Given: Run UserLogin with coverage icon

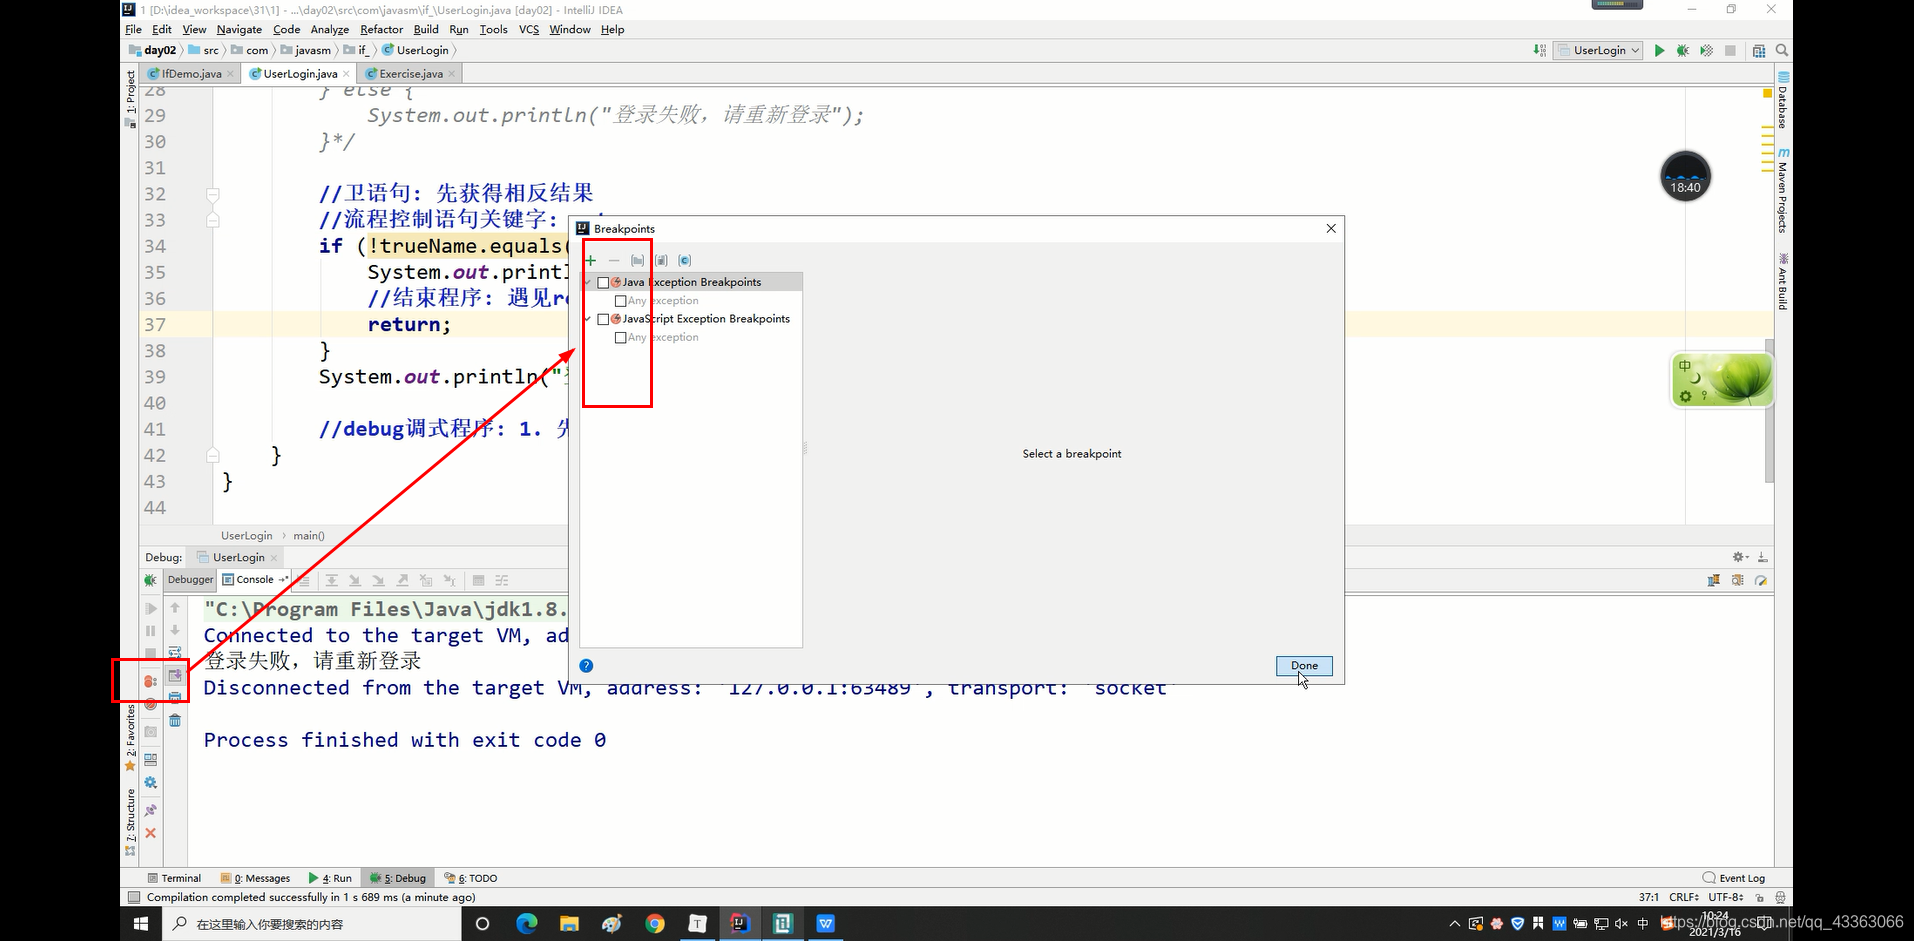Looking at the screenshot, I should click(x=1706, y=50).
